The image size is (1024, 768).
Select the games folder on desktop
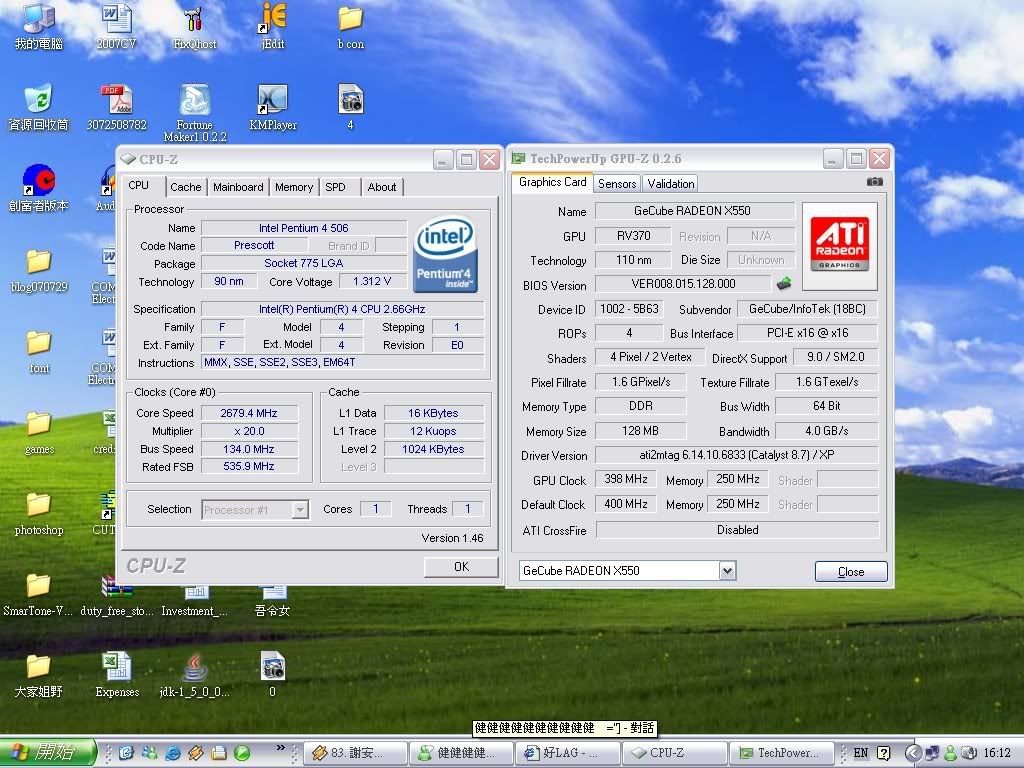(x=39, y=424)
